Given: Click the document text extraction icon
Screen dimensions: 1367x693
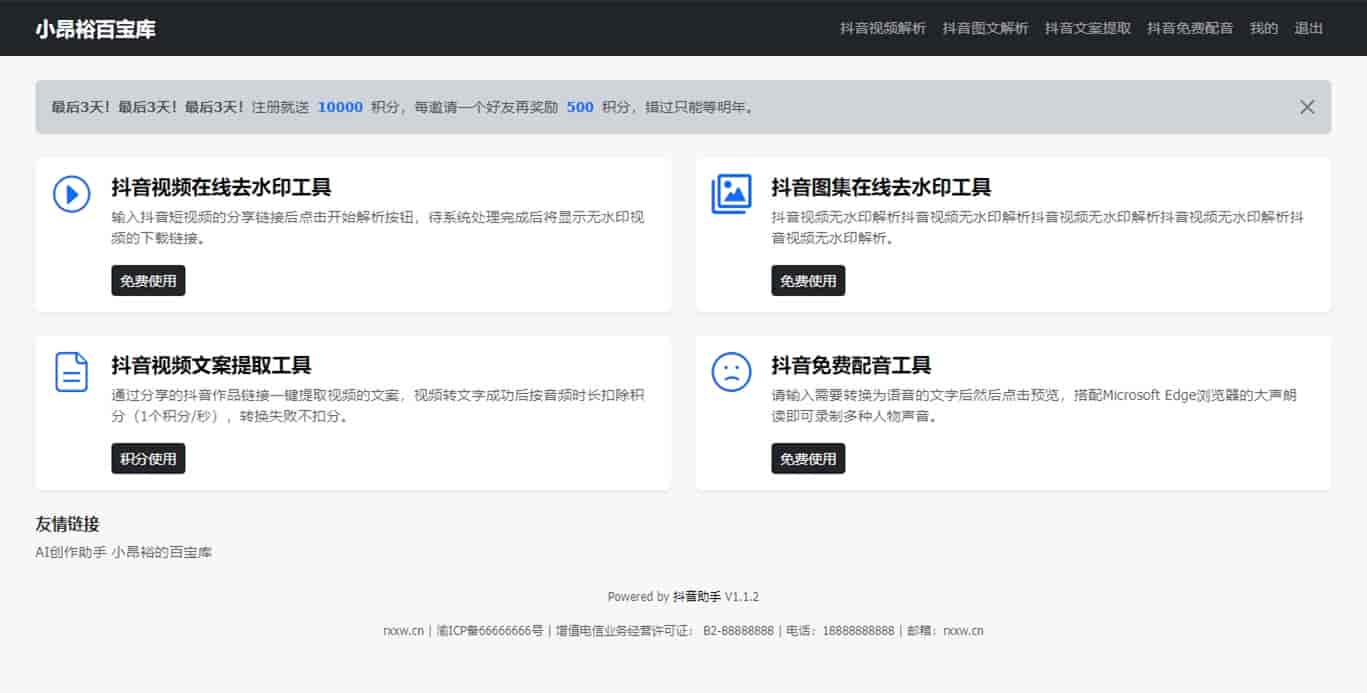Looking at the screenshot, I should pos(71,372).
